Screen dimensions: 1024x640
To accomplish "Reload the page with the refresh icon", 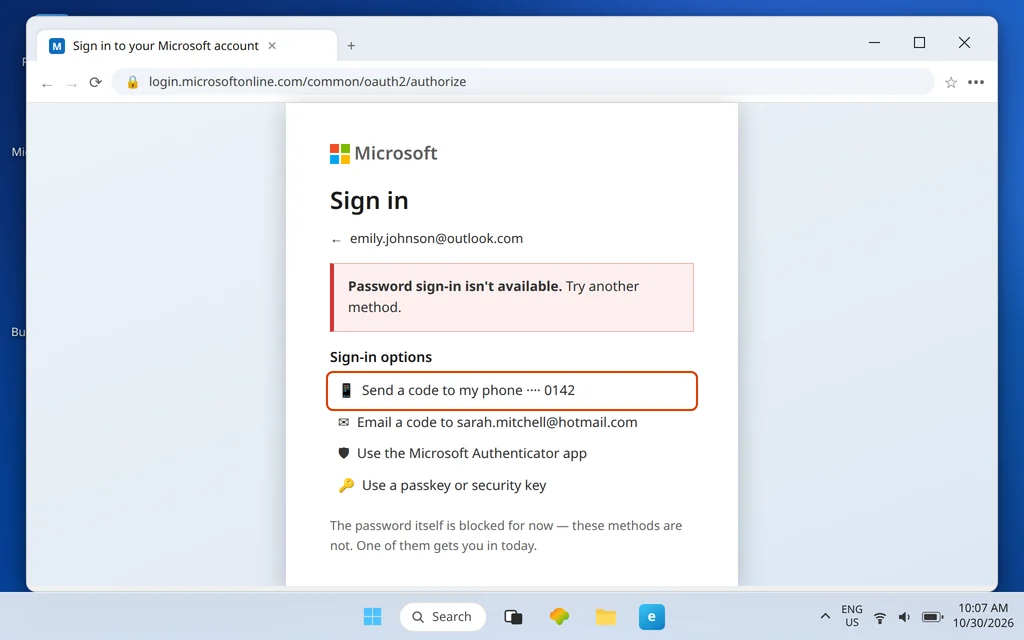I will click(96, 82).
